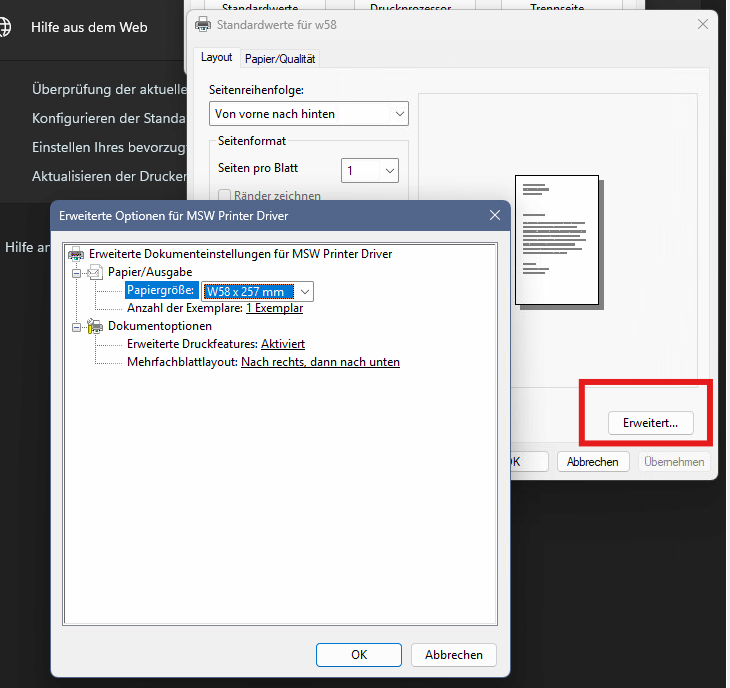Select Erweiterte Dokumenteinstellungen root item
Screen dimensions: 730x688
coord(241,254)
